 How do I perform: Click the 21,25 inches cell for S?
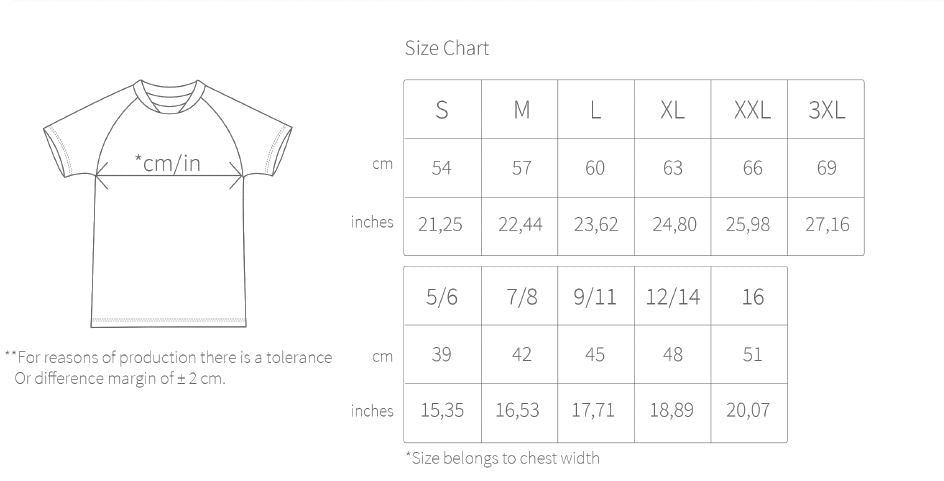(442, 226)
